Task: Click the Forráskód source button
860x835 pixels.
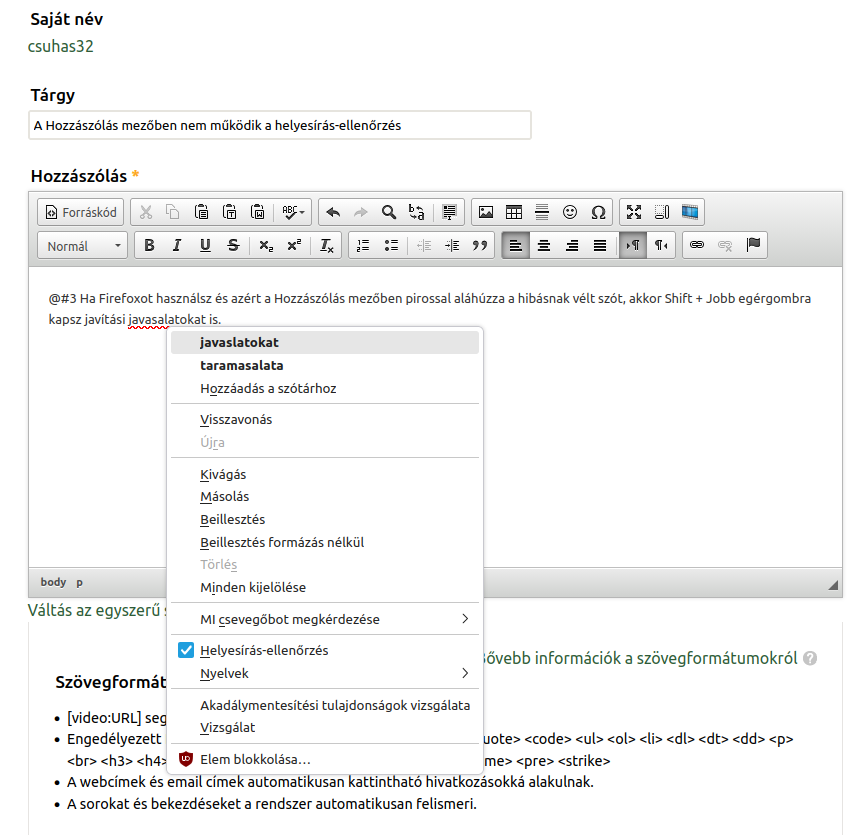Action: pos(81,212)
